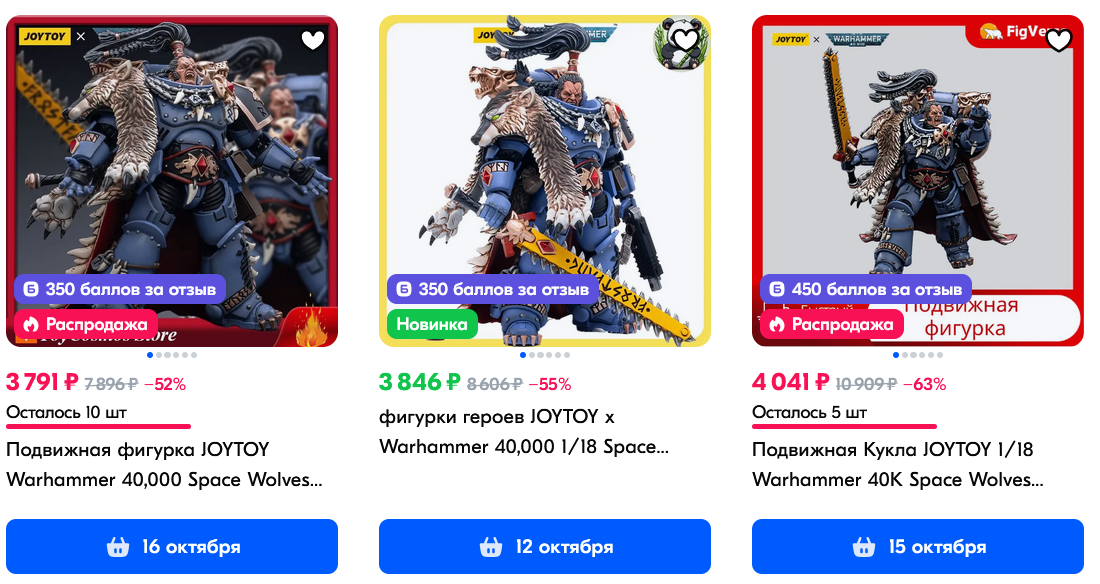Select last image dot under middle product

point(567,355)
